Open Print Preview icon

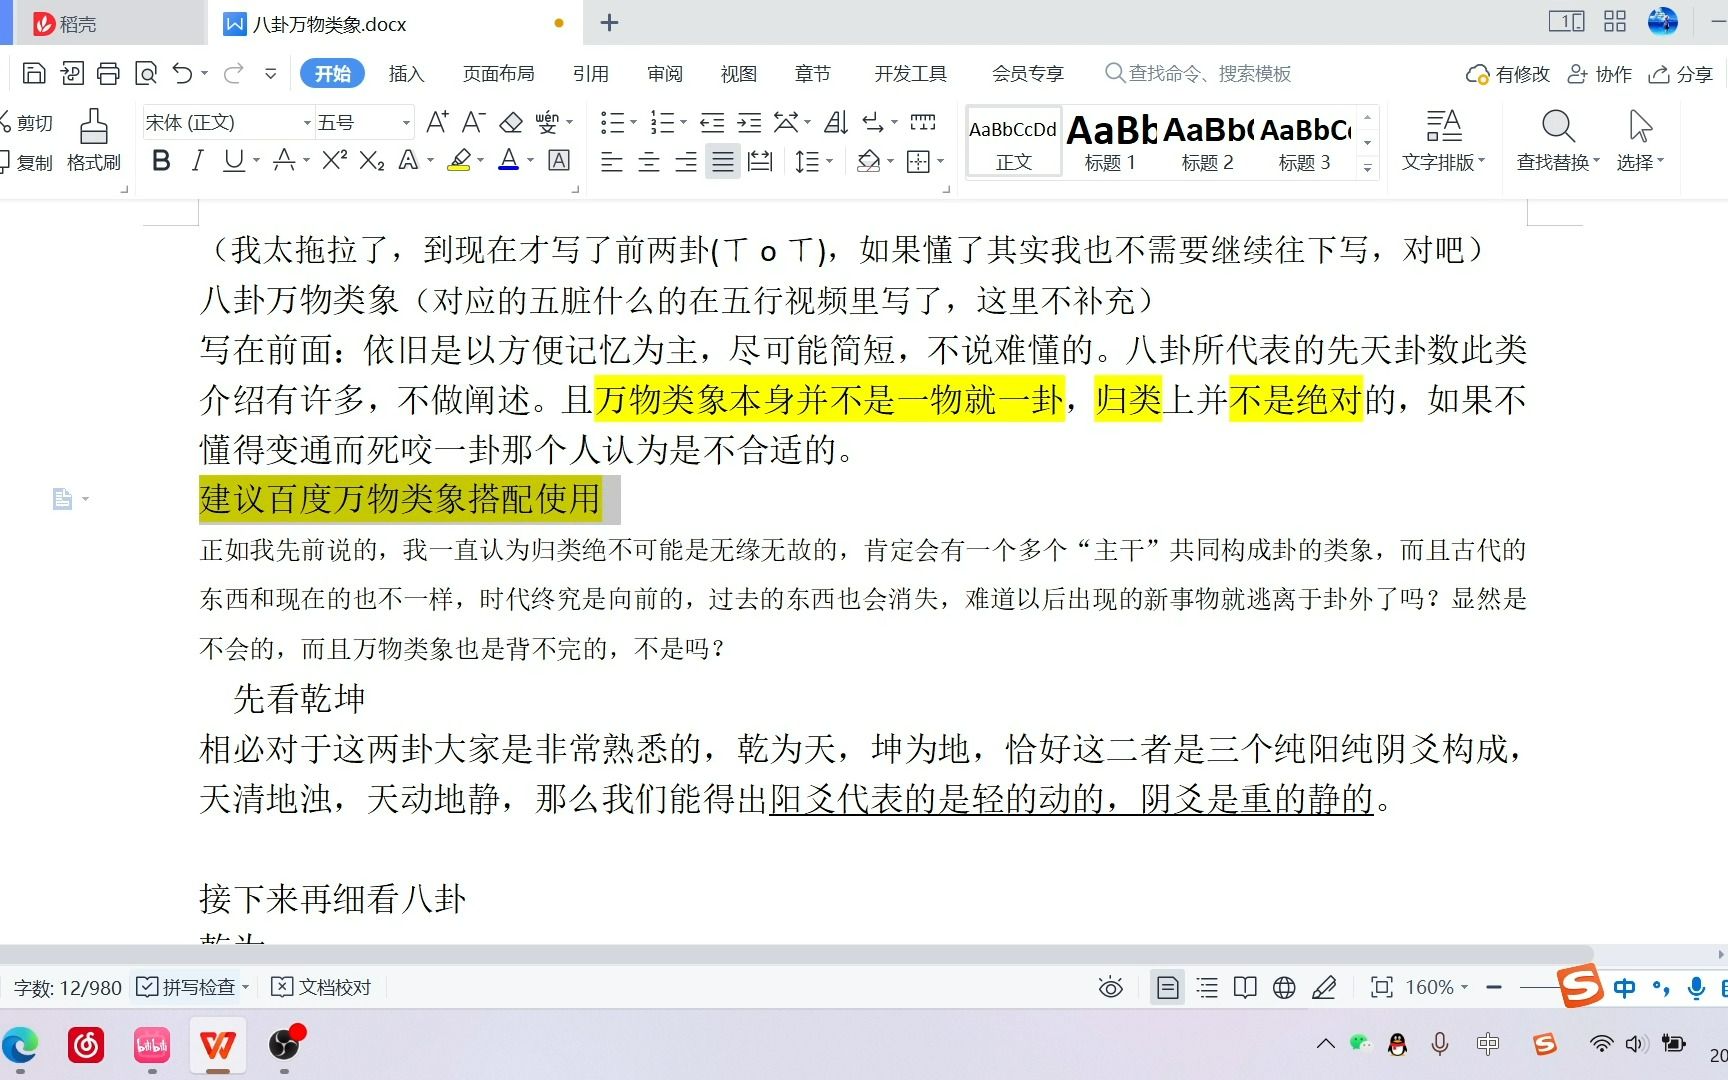(x=146, y=73)
